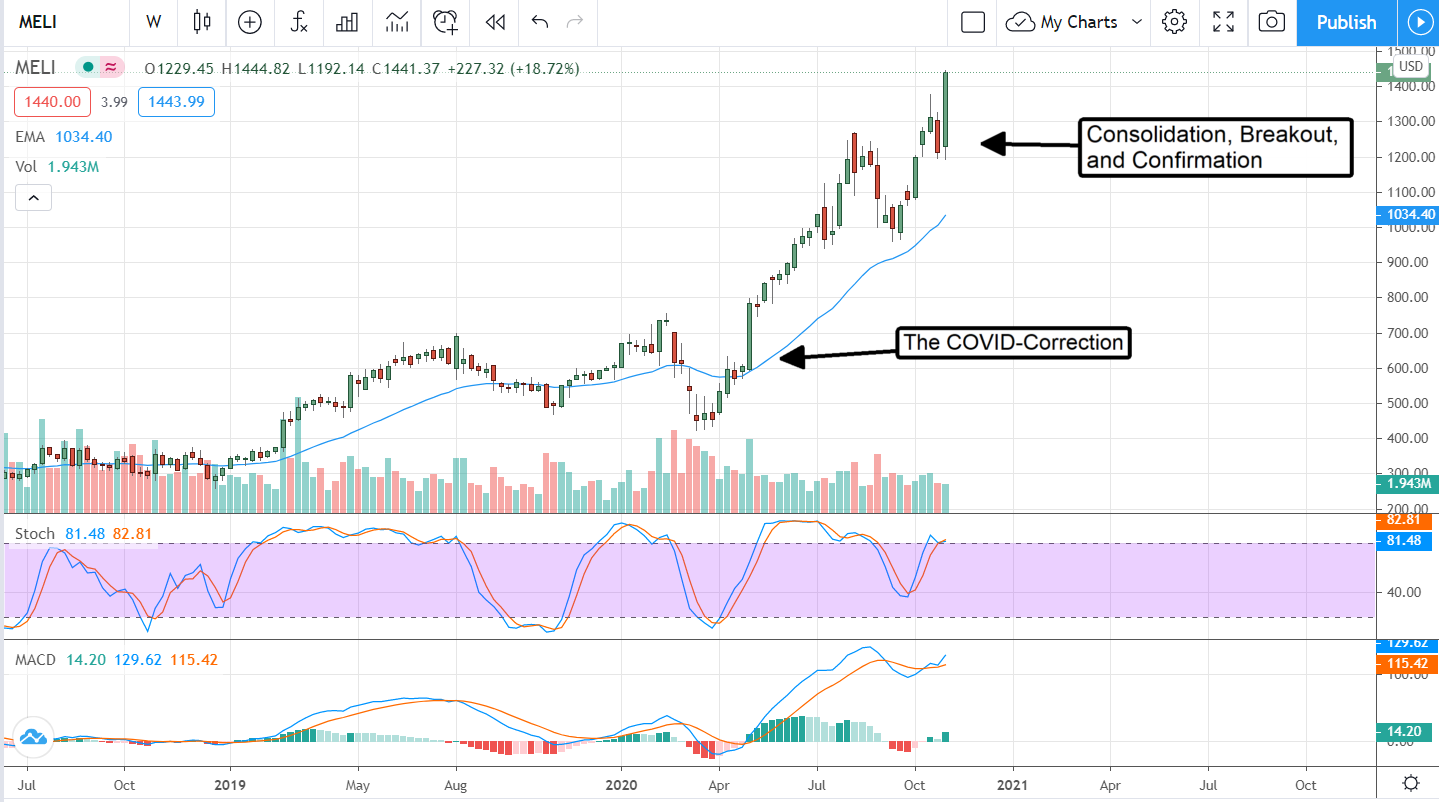Click the Compare or add symbol plus icon
Image resolution: width=1439 pixels, height=802 pixels.
tap(250, 22)
